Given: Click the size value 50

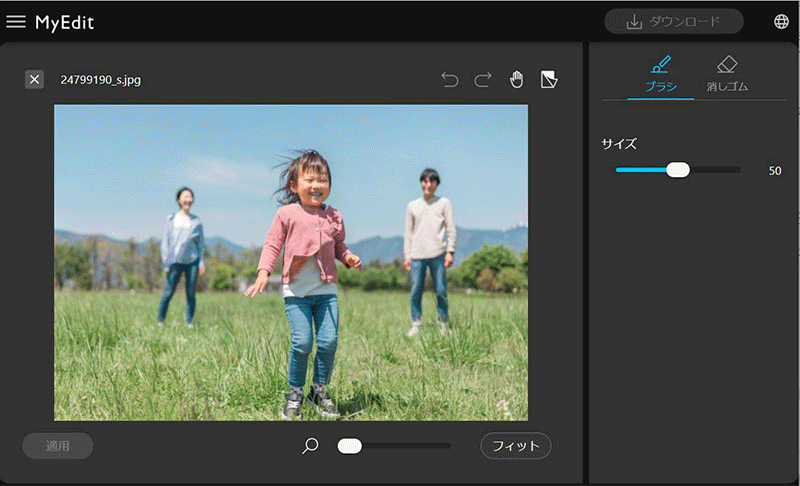Looking at the screenshot, I should point(774,171).
